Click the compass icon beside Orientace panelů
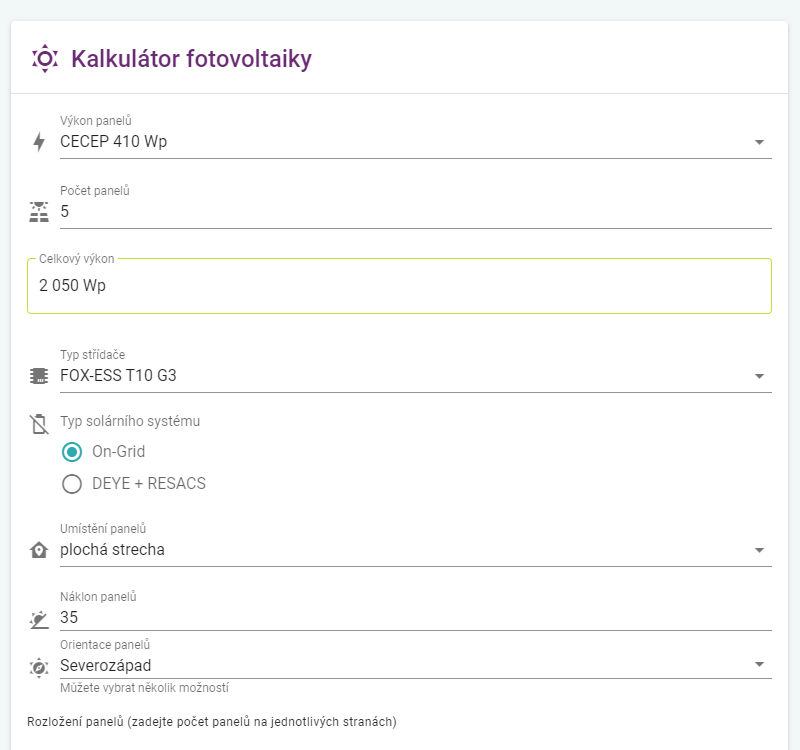 point(39,666)
